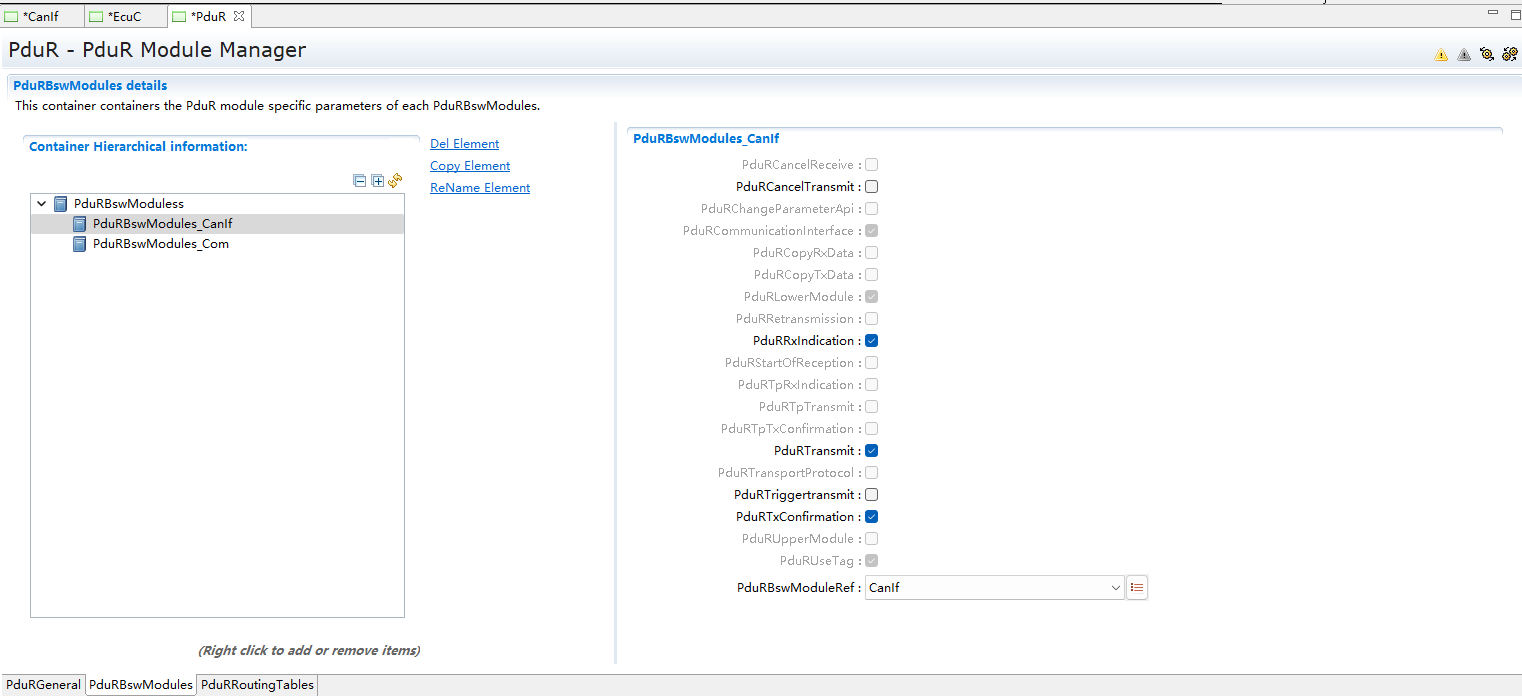Click the expand all tree icon

click(x=377, y=181)
